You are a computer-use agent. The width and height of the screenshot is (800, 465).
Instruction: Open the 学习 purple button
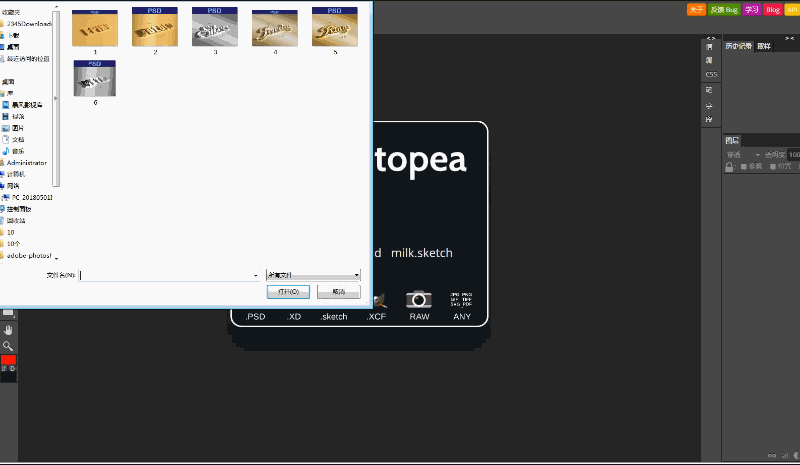(752, 10)
